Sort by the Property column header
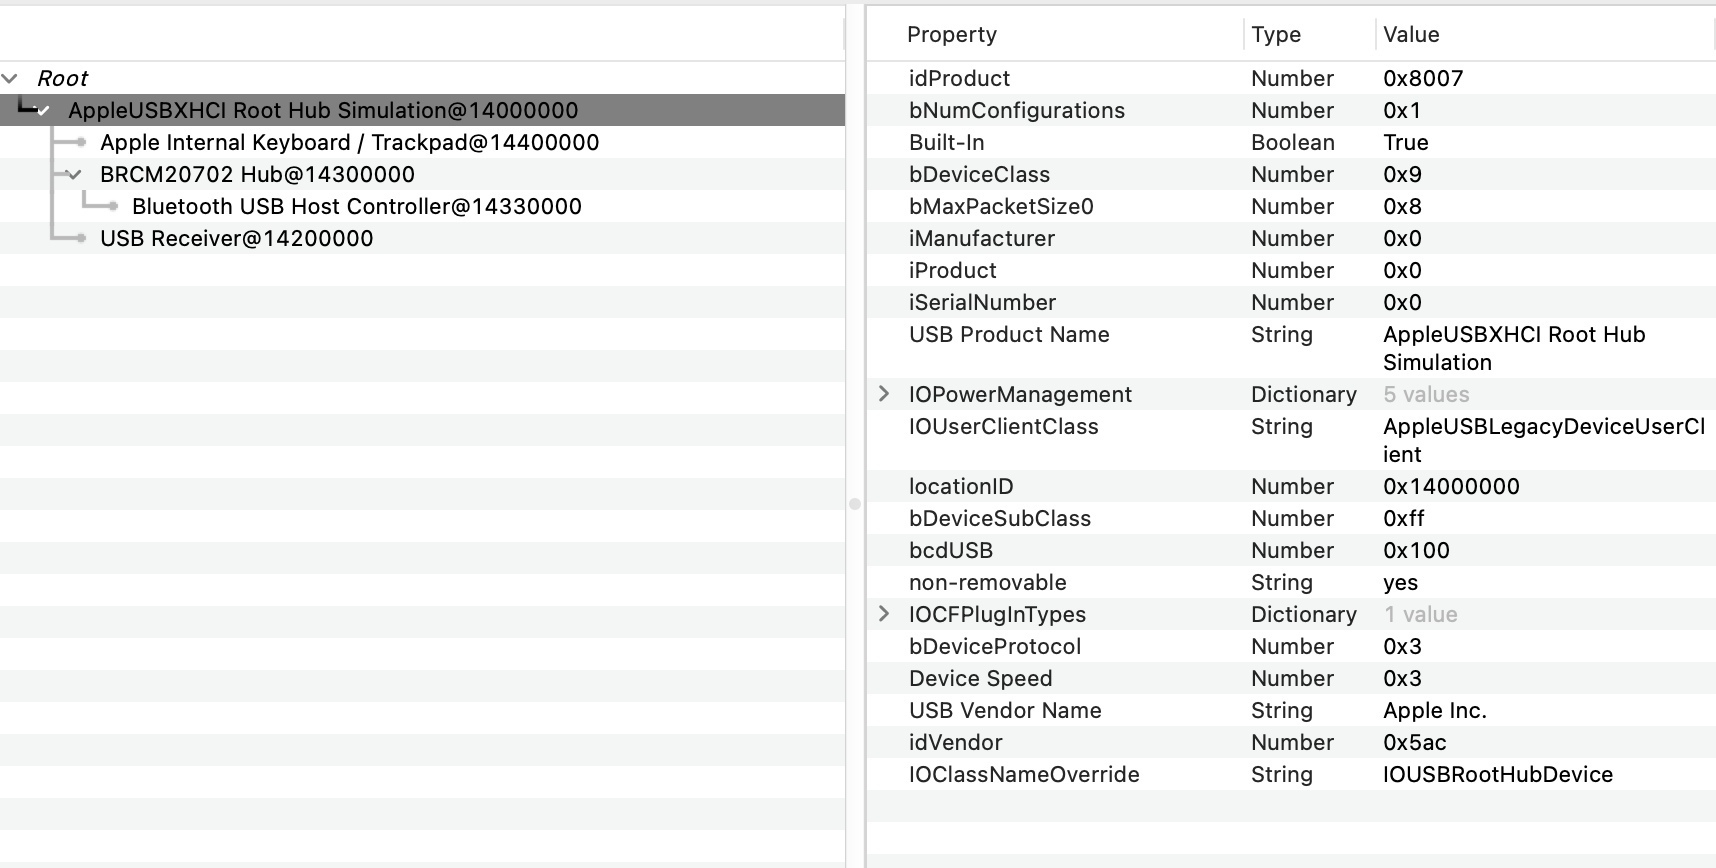 951,35
